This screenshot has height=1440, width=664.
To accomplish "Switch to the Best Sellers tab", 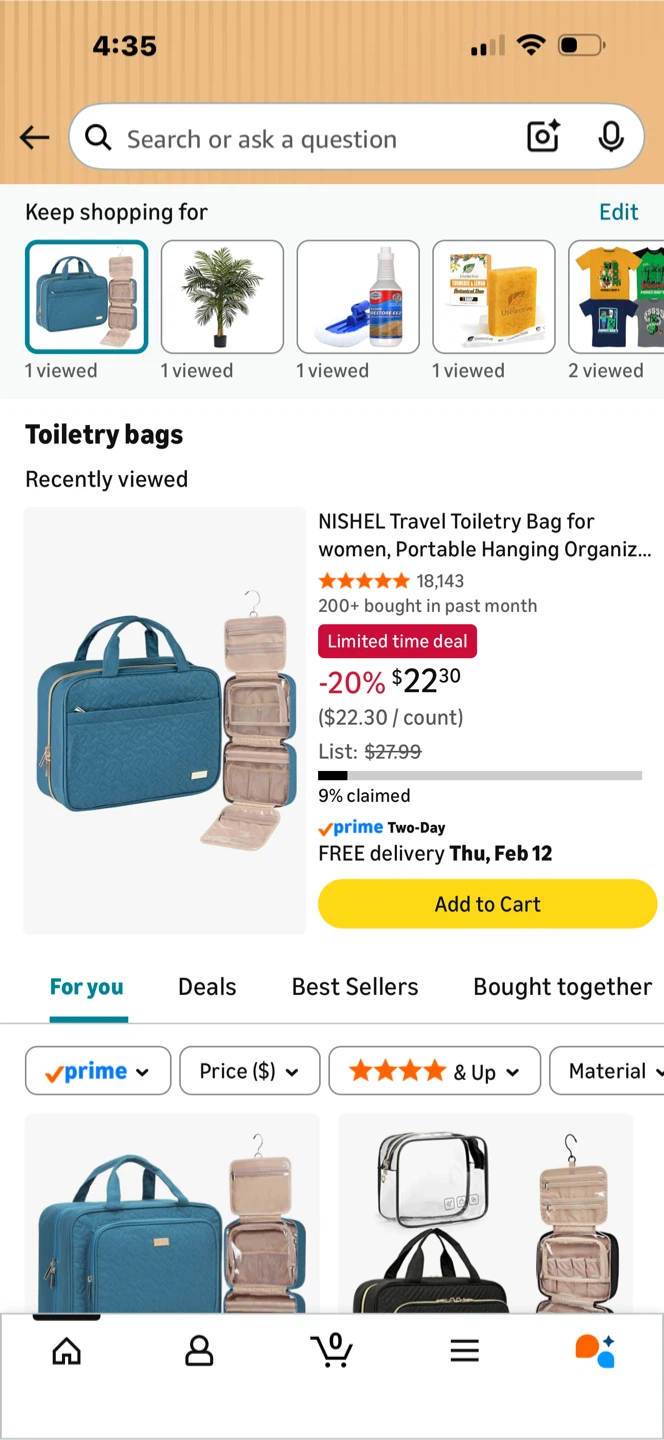I will coord(355,987).
